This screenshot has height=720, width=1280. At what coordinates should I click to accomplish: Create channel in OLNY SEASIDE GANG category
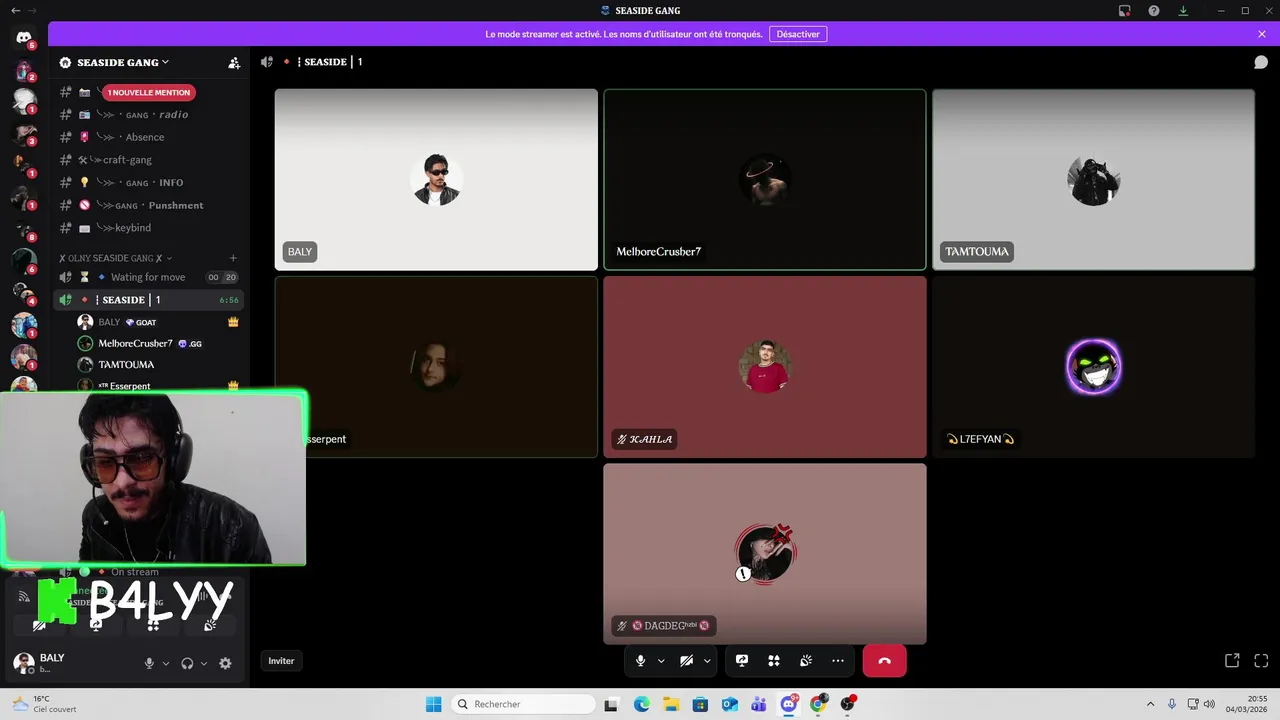[233, 258]
